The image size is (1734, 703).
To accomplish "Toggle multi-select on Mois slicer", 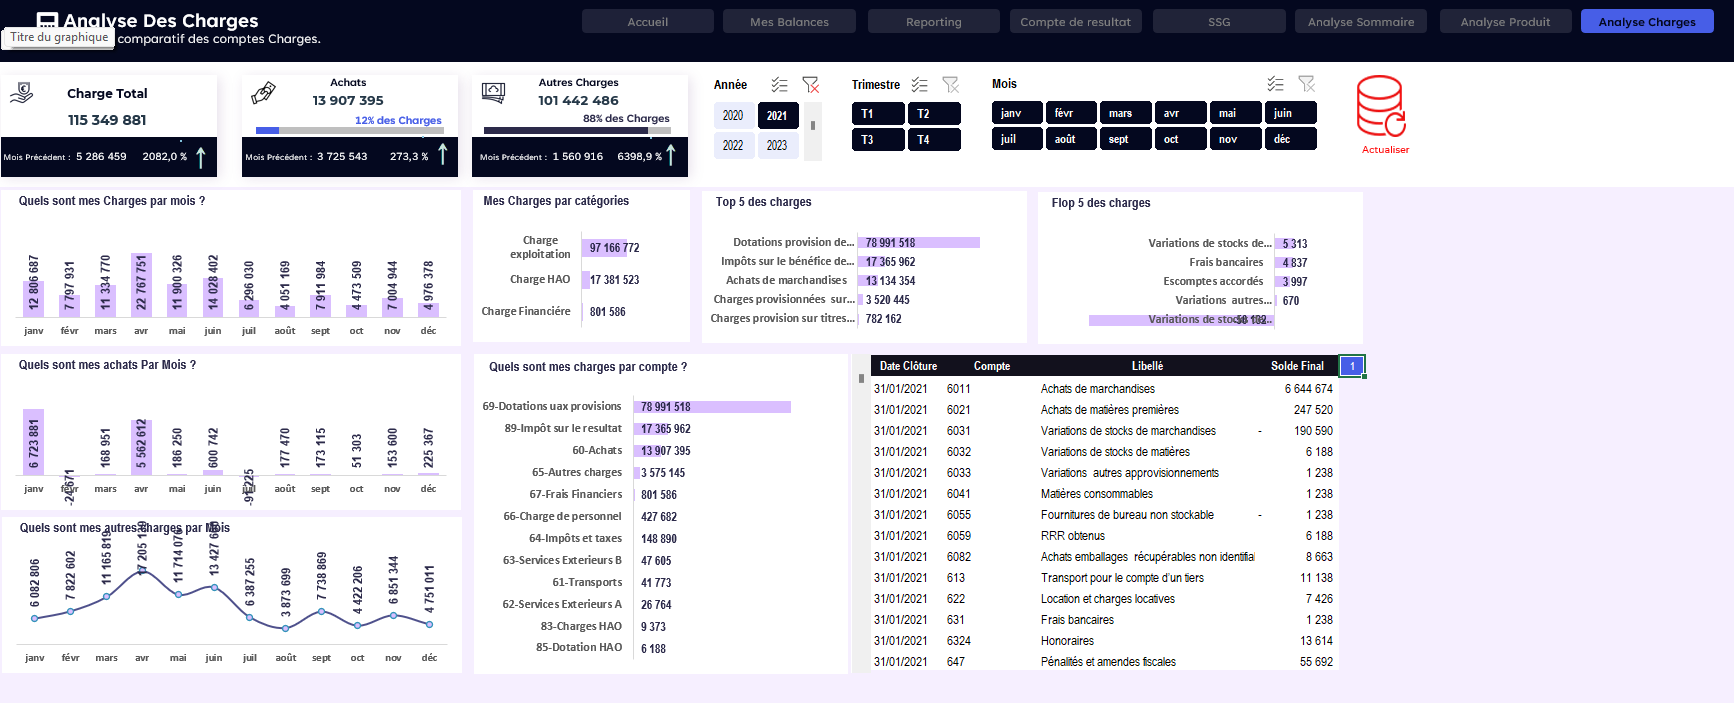I will (x=1275, y=84).
